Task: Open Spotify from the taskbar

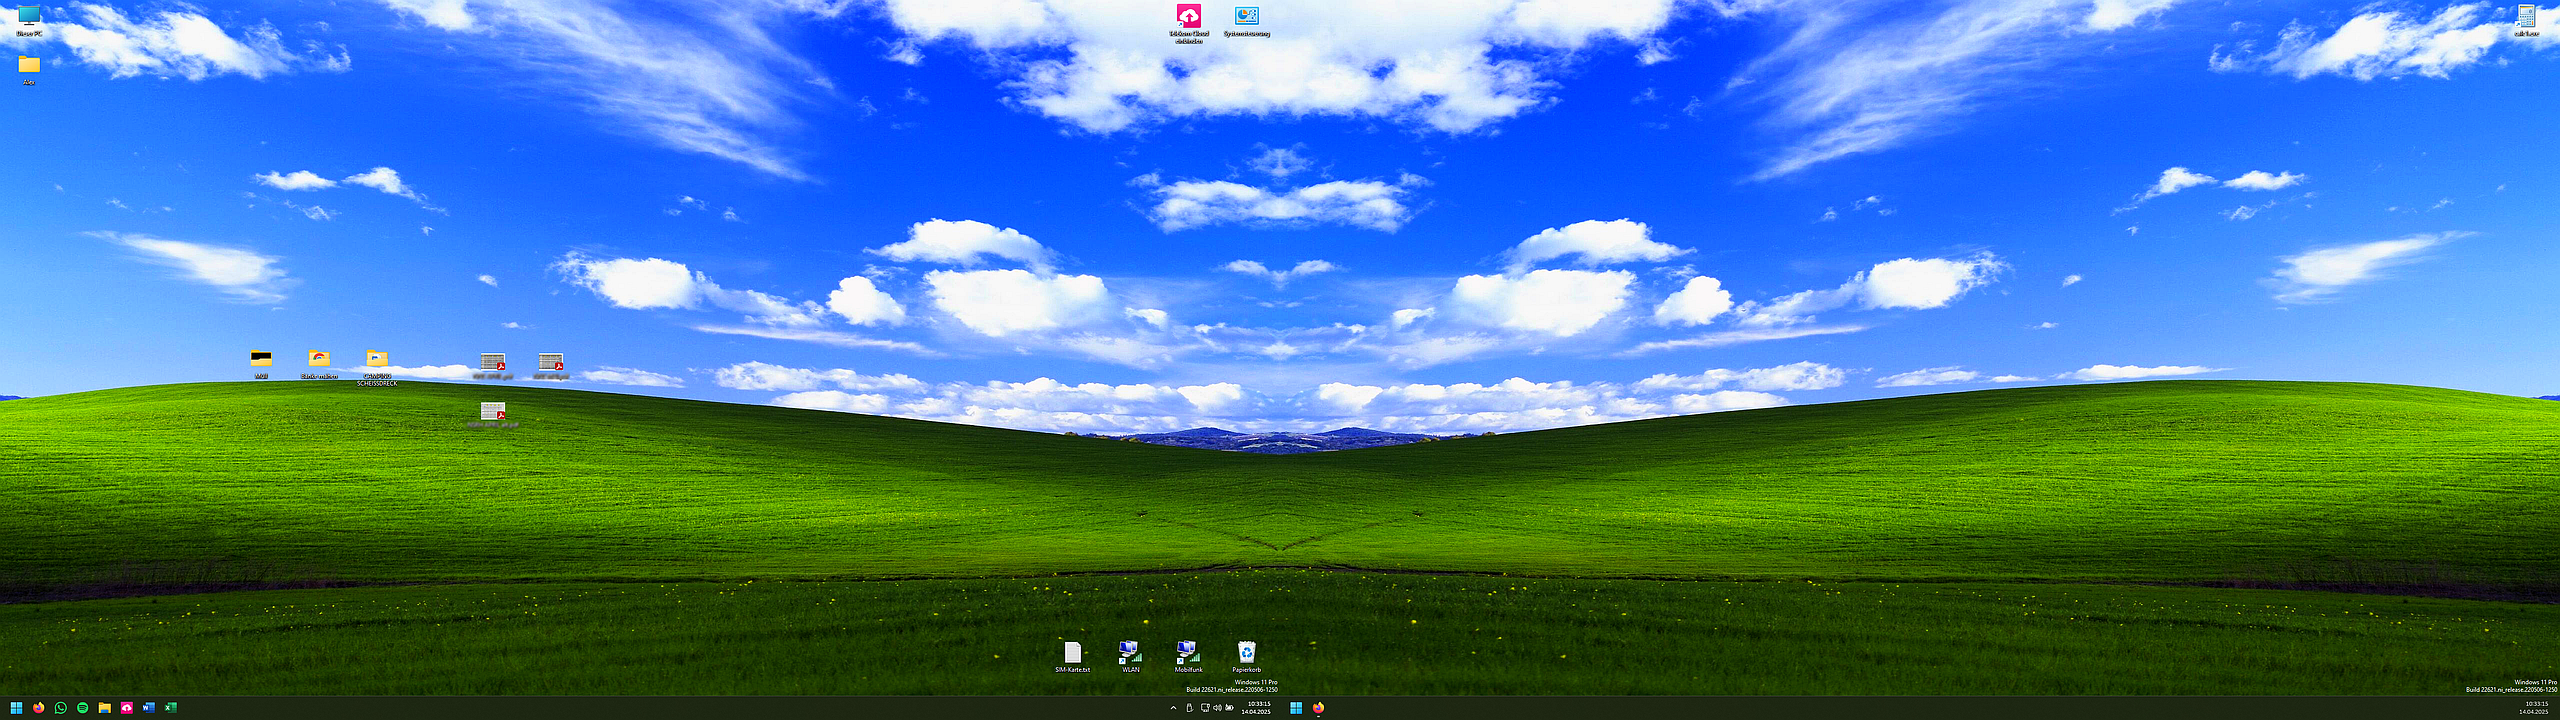Action: tap(82, 708)
